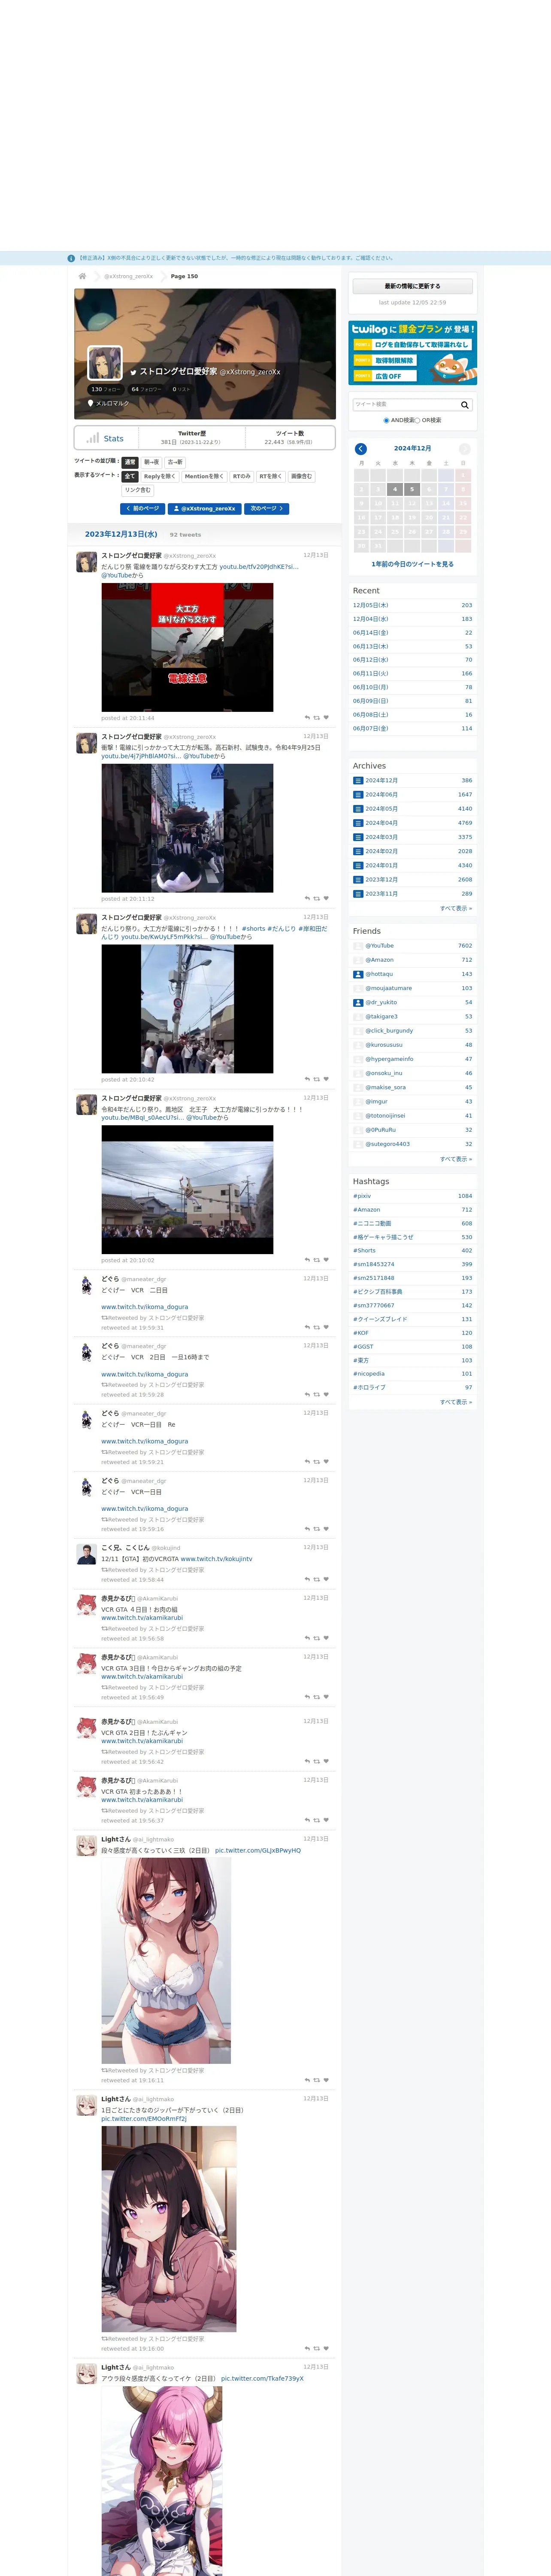Click ストロングゼロ愛好家 profile avatar in header
The height and width of the screenshot is (2576, 551).
point(105,362)
